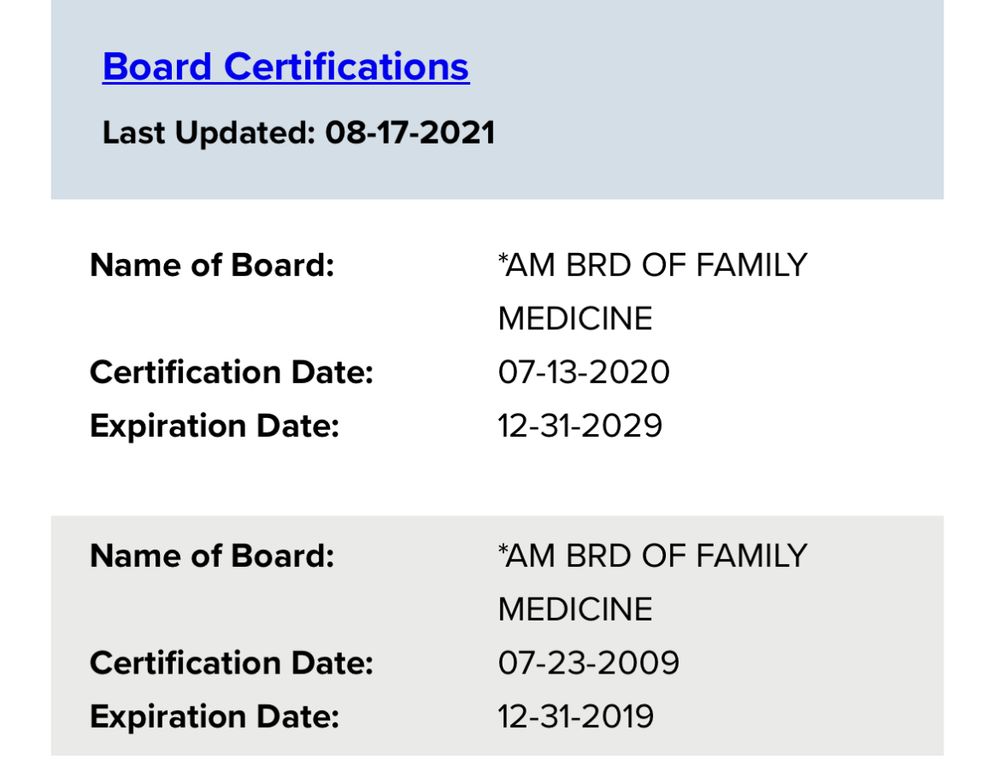
Task: Click the asterisk before AM BRD in gray entry
Action: (502, 550)
